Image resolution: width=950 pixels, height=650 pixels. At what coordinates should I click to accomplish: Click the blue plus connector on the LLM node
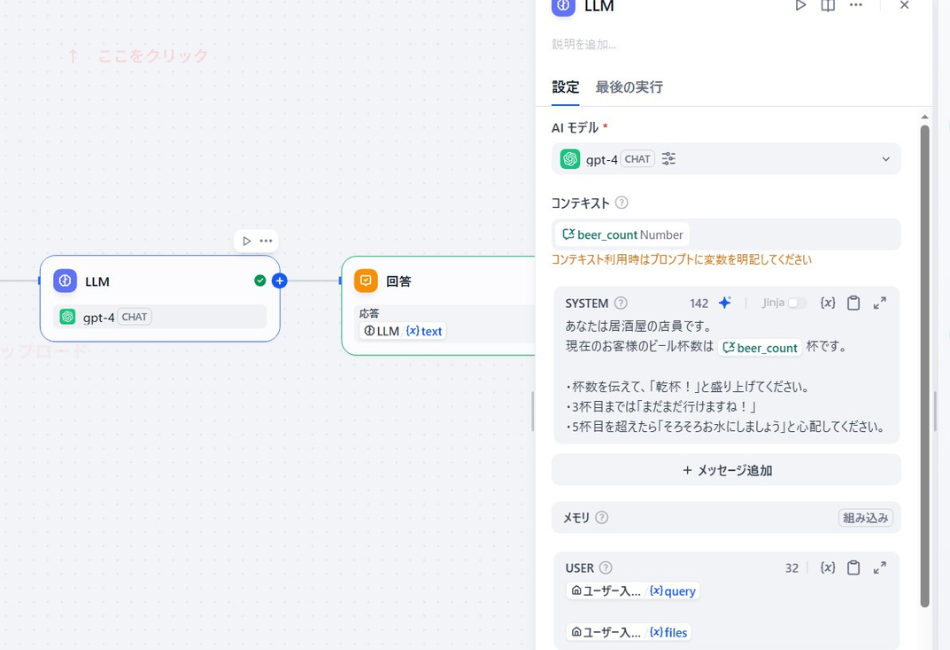coord(278,281)
